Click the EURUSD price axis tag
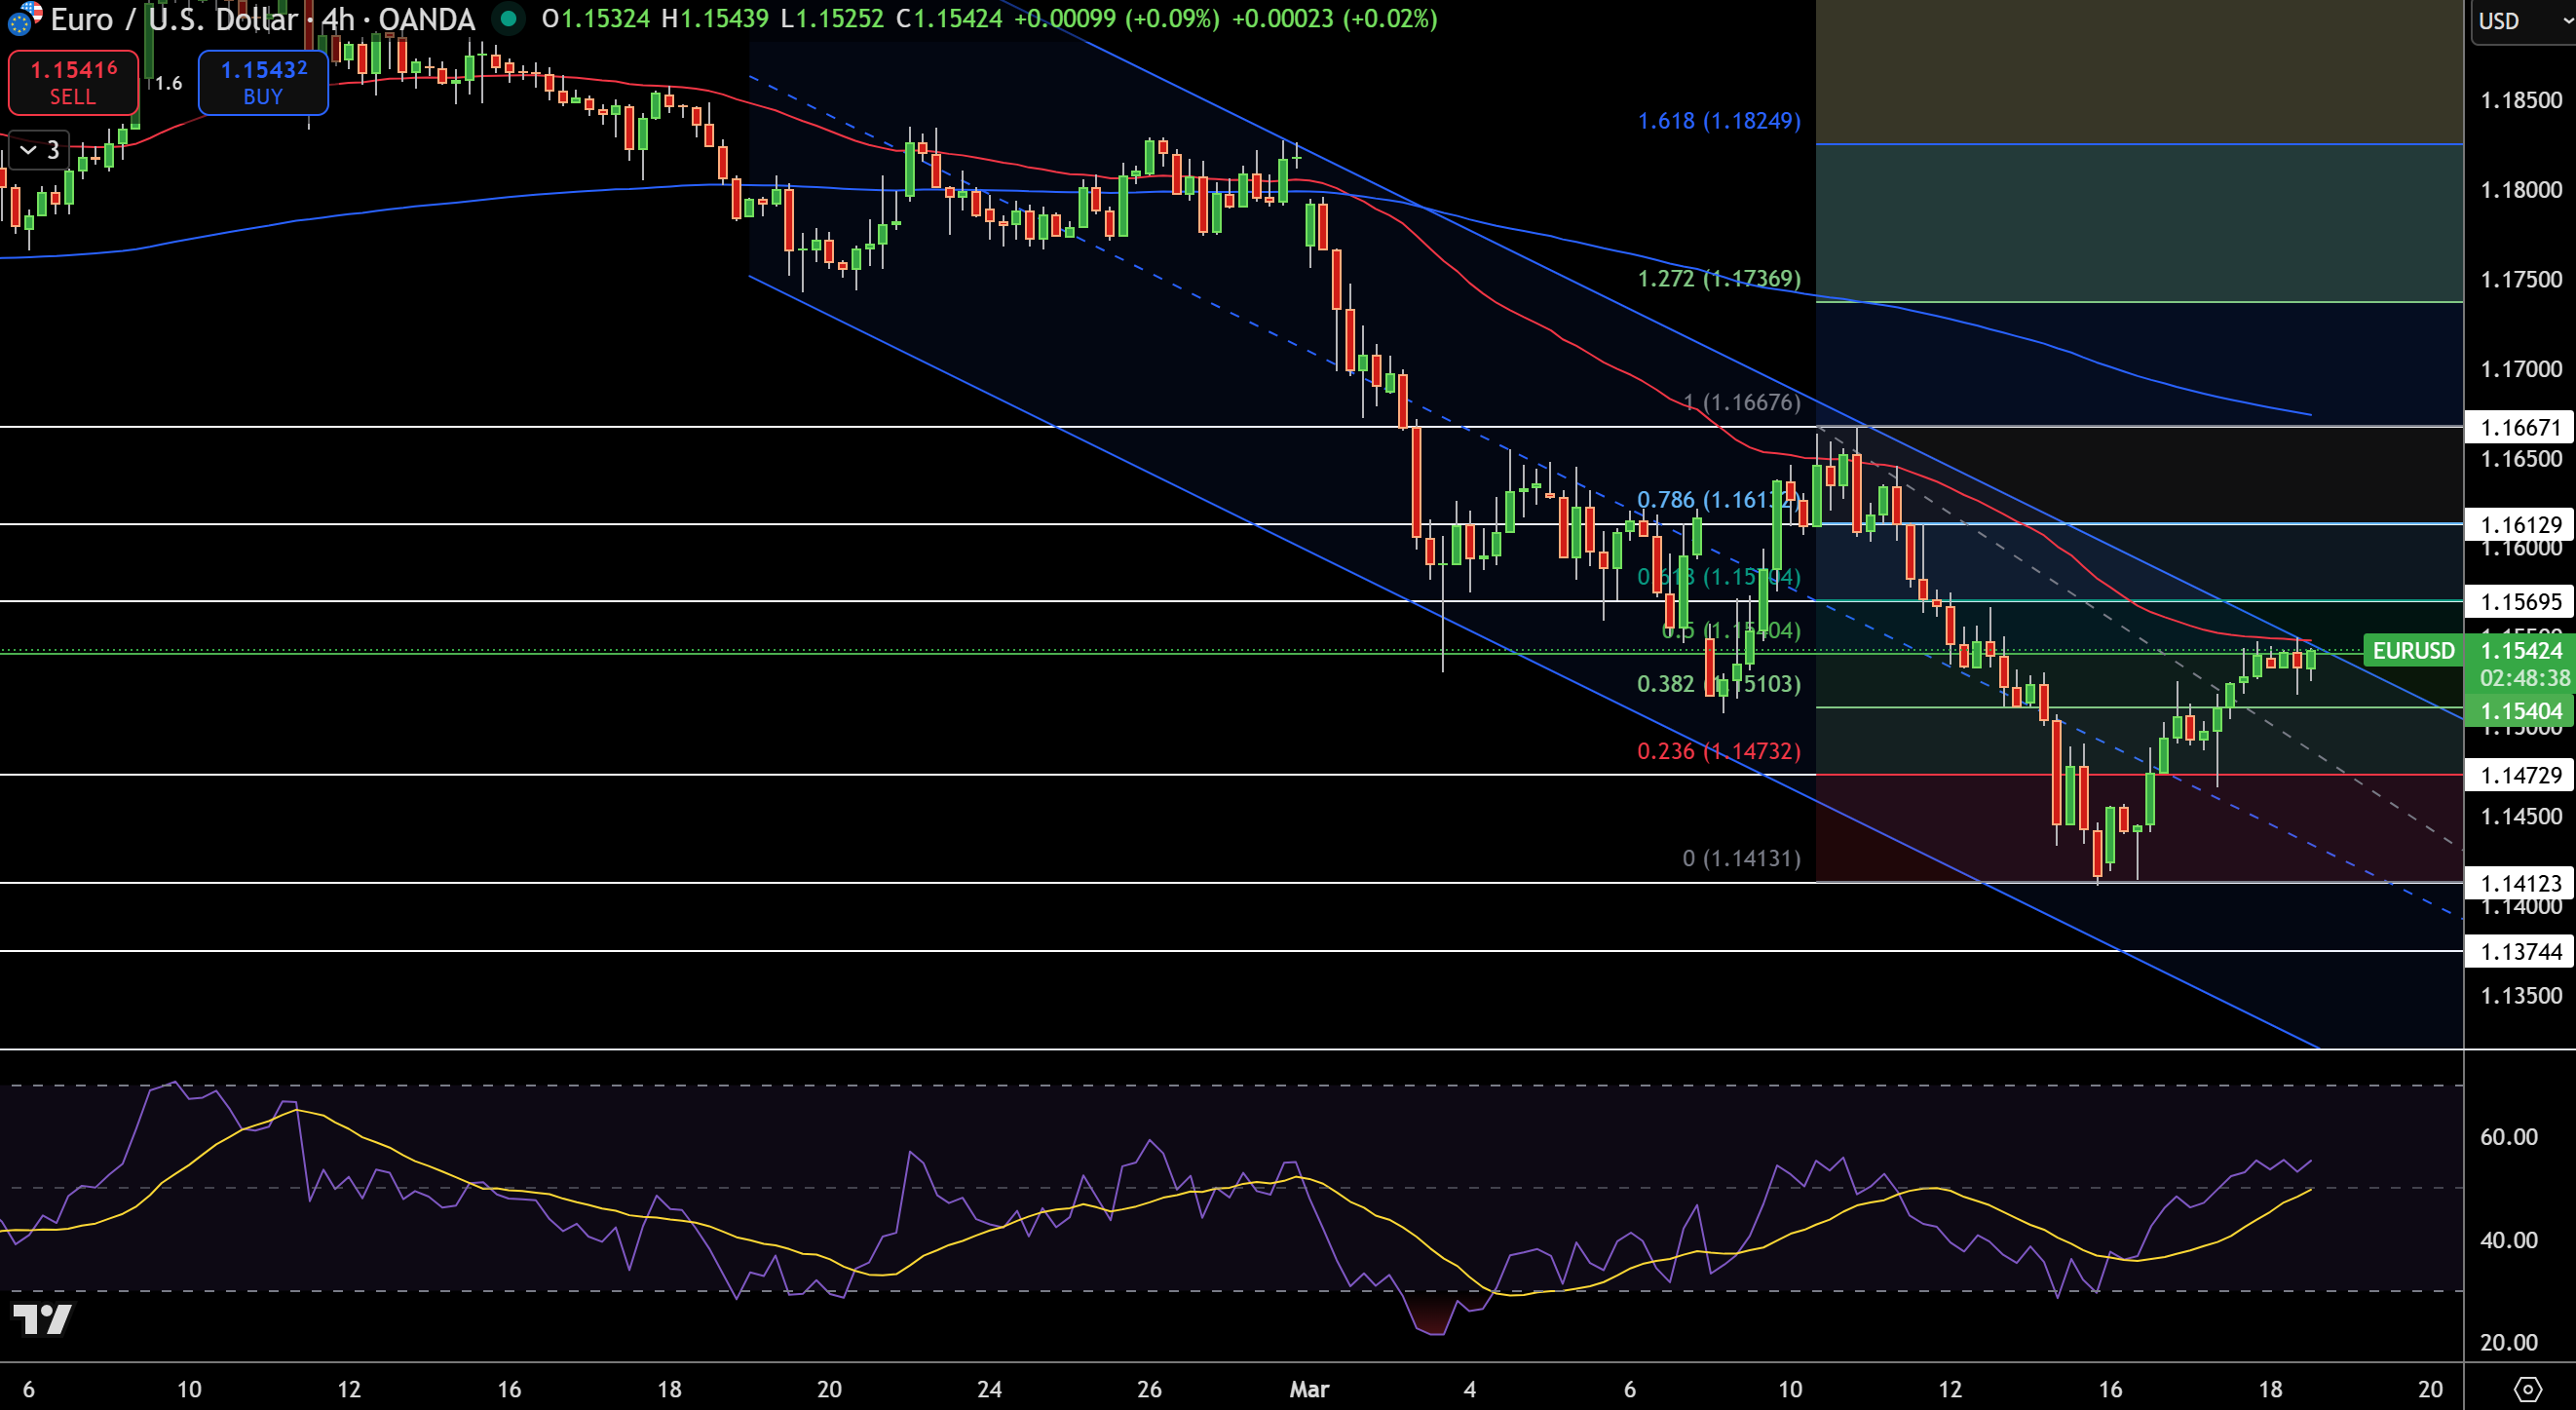Image resolution: width=2576 pixels, height=1410 pixels. (x=2413, y=651)
